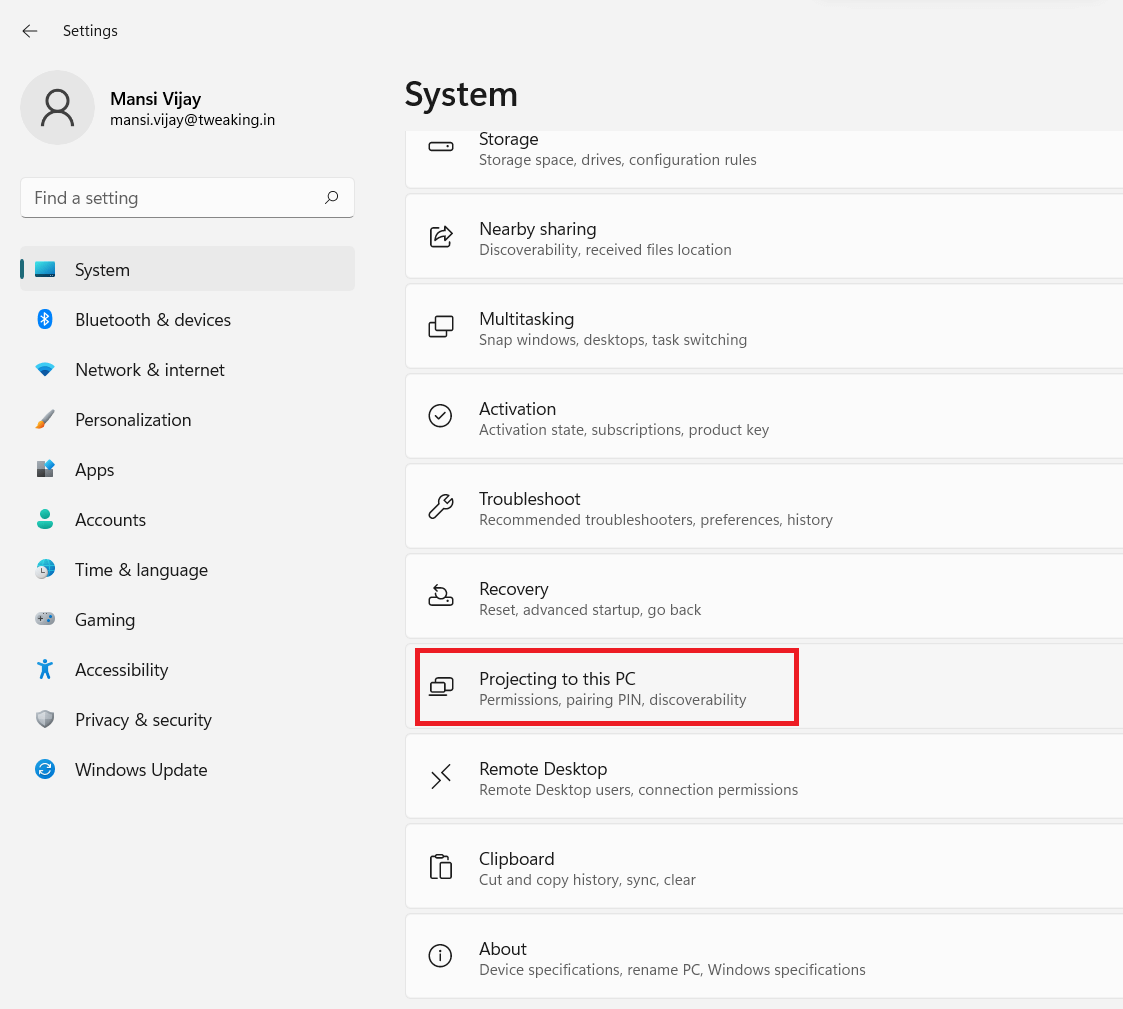Click the Activation checkmark icon
Image resolution: width=1123 pixels, height=1009 pixels.
[x=441, y=416]
